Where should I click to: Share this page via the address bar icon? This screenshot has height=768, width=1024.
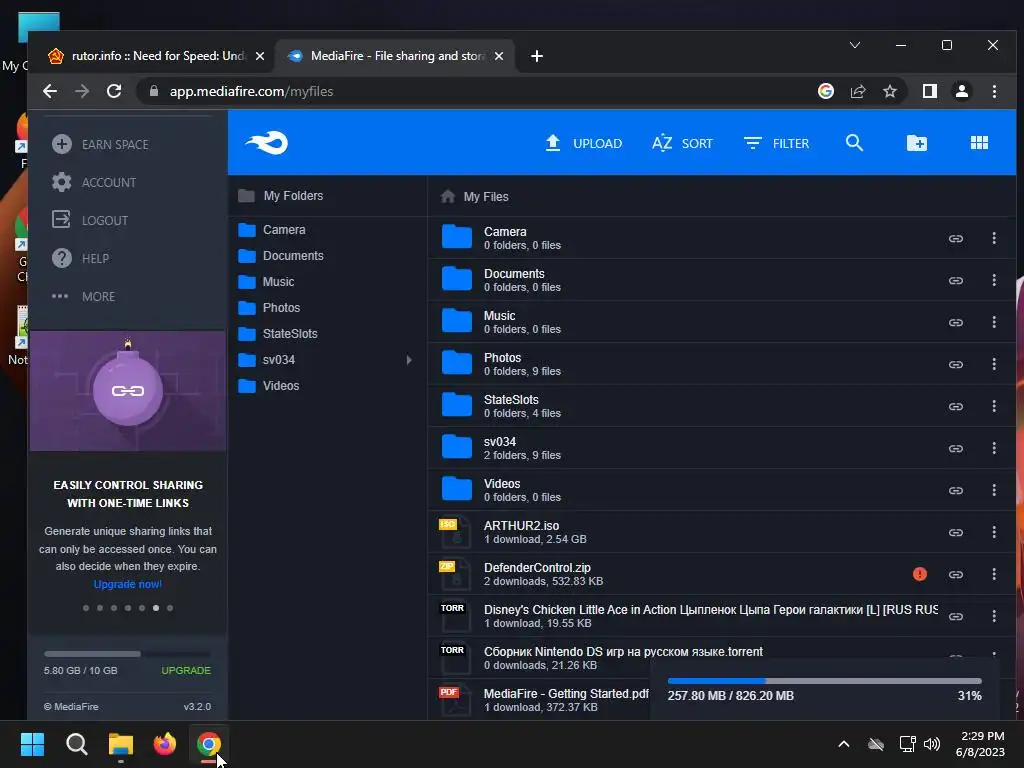(857, 91)
